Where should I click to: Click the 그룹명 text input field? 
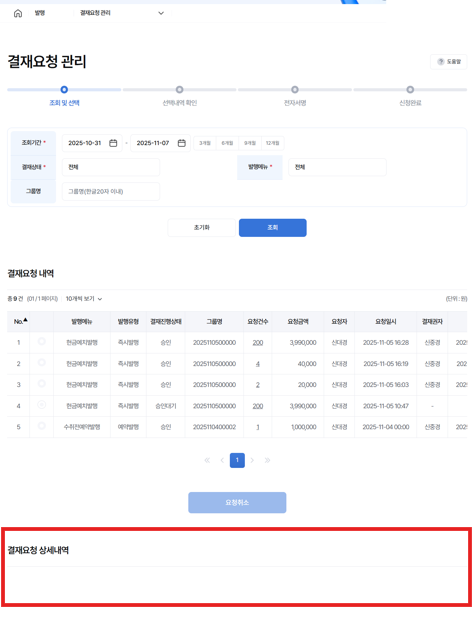[111, 191]
